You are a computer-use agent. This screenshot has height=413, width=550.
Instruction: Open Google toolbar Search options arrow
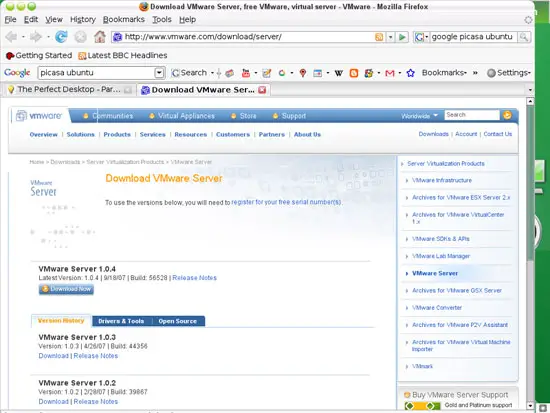click(212, 73)
